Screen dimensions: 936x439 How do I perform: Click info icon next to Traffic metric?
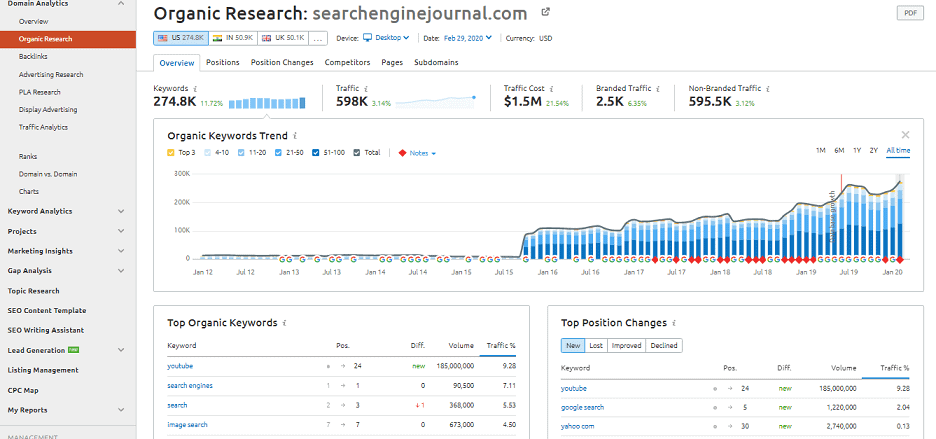[x=366, y=88]
